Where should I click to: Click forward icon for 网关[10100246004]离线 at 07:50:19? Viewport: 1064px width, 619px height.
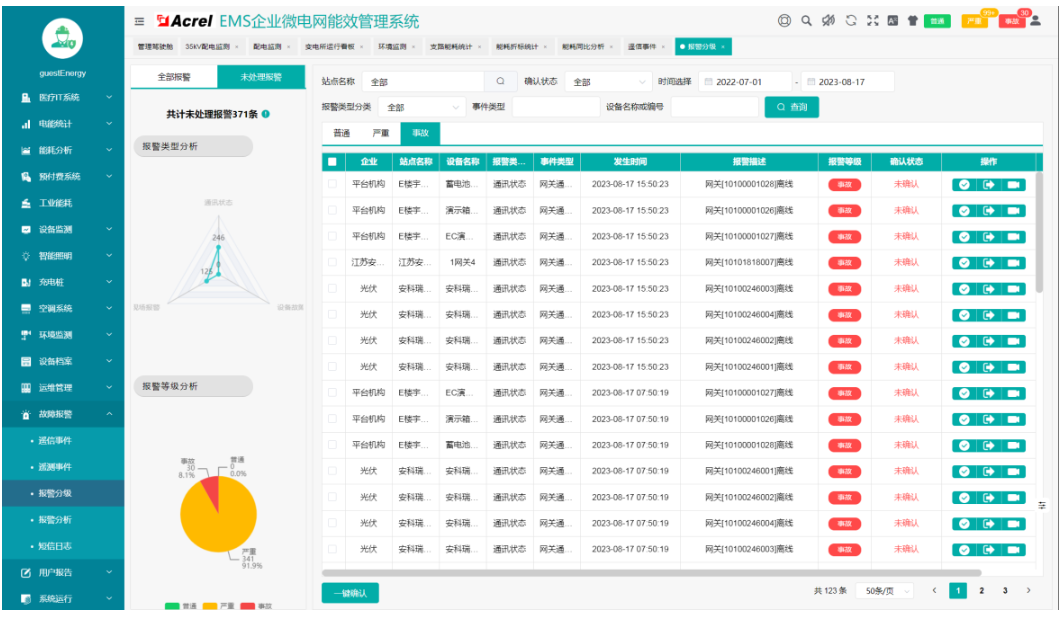coord(989,524)
